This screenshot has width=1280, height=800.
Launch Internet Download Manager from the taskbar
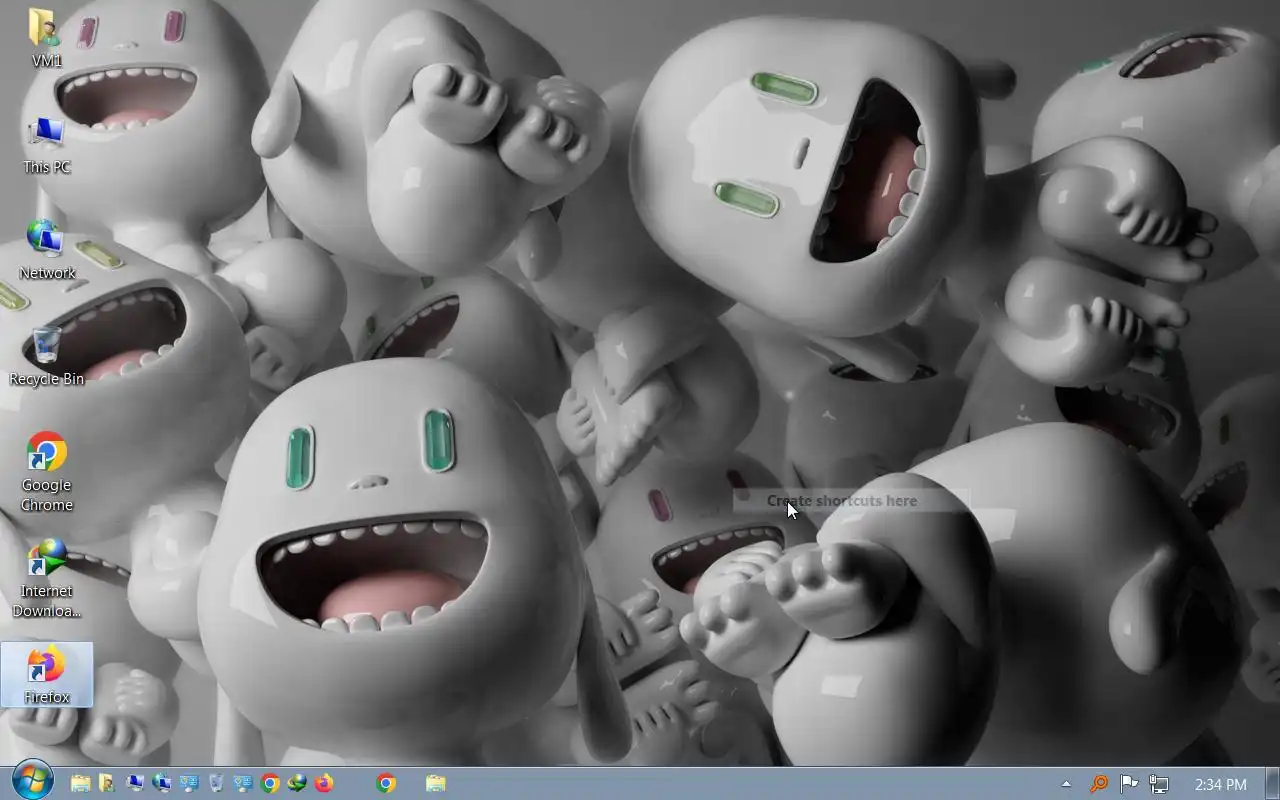297,784
